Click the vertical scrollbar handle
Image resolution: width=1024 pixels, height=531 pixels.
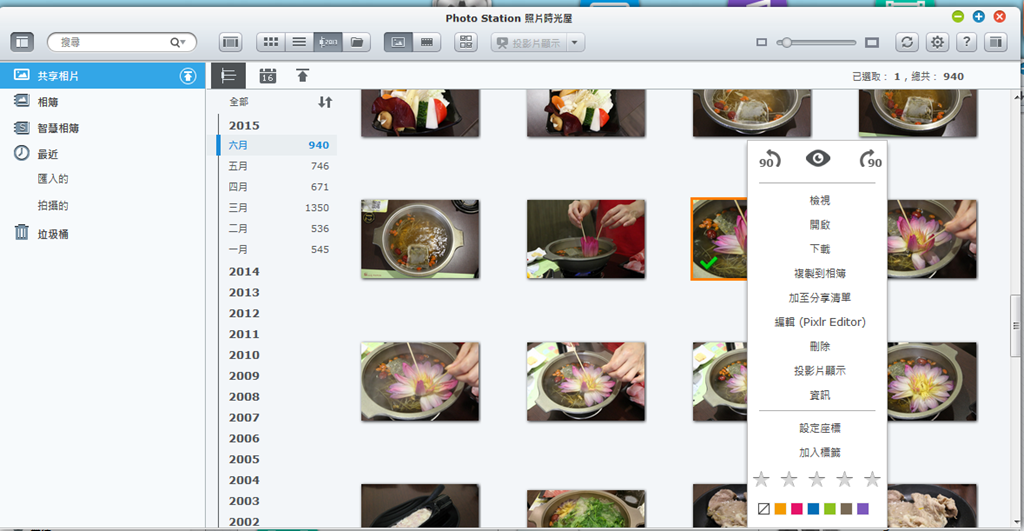pos(1016,325)
